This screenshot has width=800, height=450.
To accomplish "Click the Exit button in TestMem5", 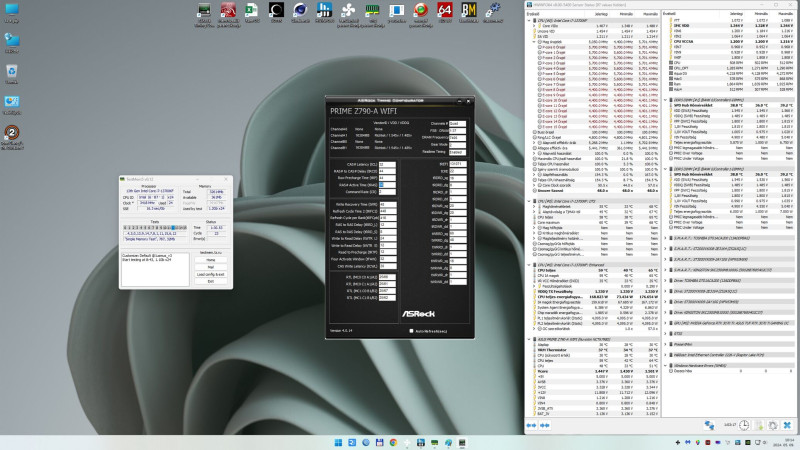I will 211,281.
